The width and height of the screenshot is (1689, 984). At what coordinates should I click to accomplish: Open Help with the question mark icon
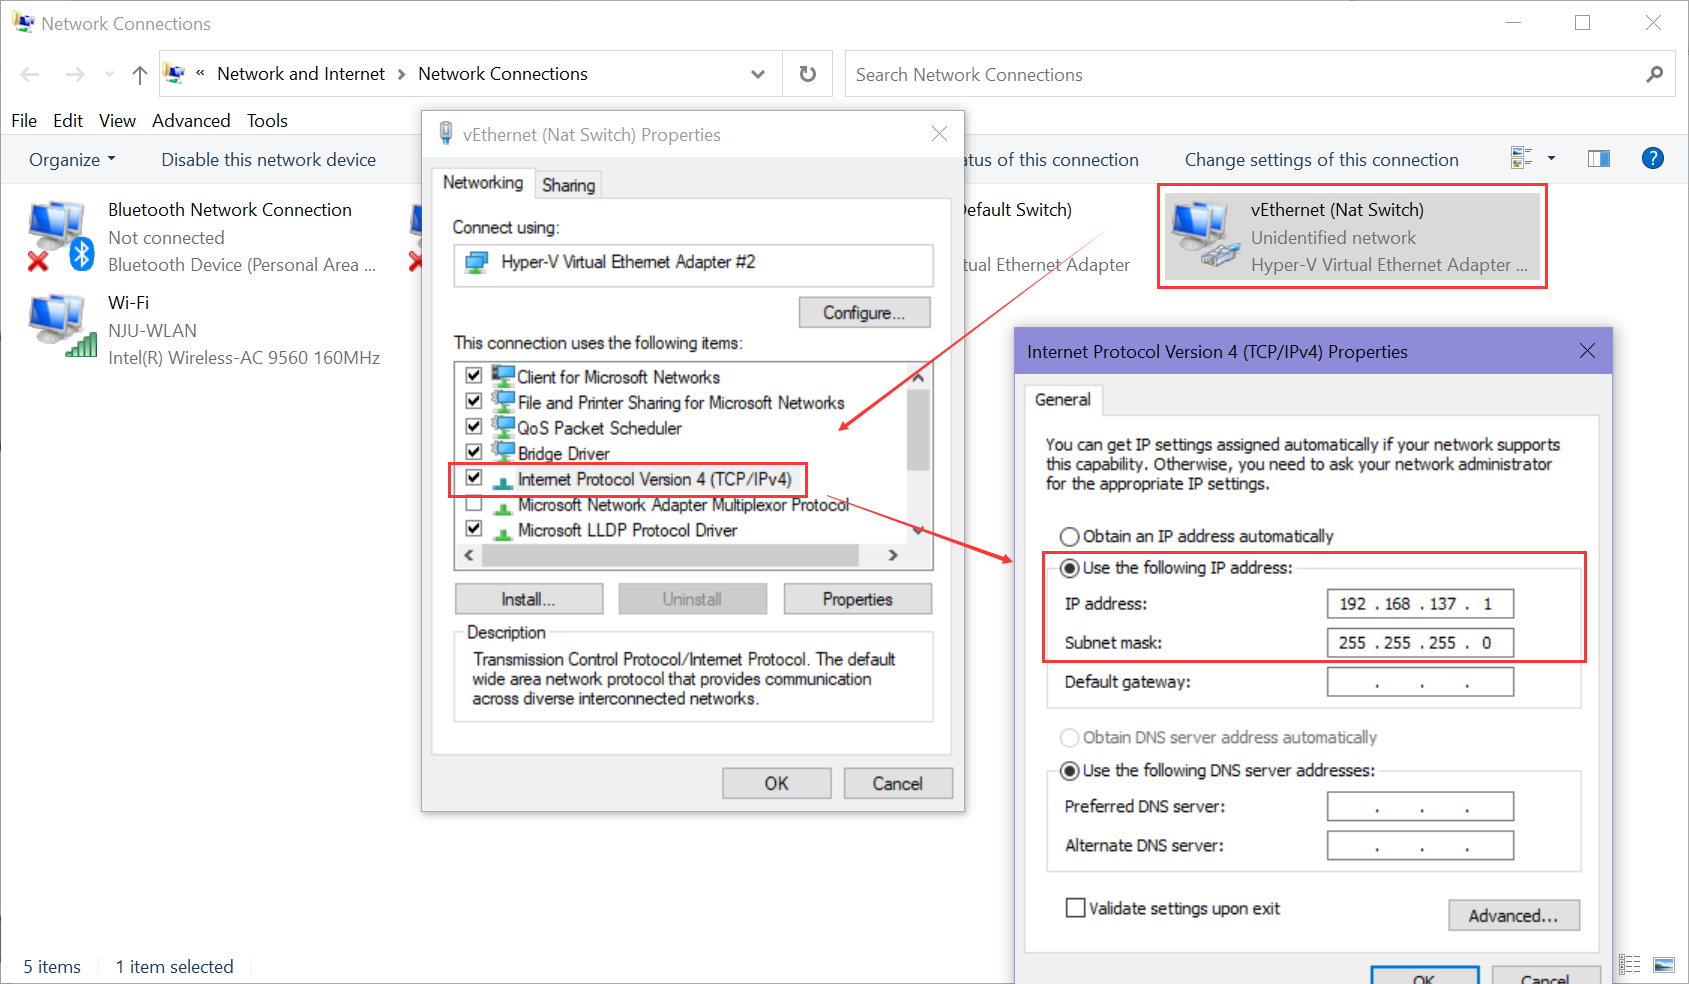[x=1653, y=158]
